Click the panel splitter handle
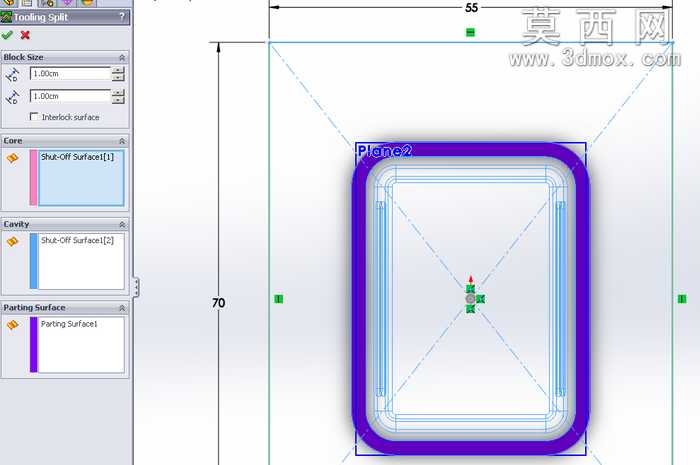This screenshot has width=700, height=465. [x=136, y=287]
